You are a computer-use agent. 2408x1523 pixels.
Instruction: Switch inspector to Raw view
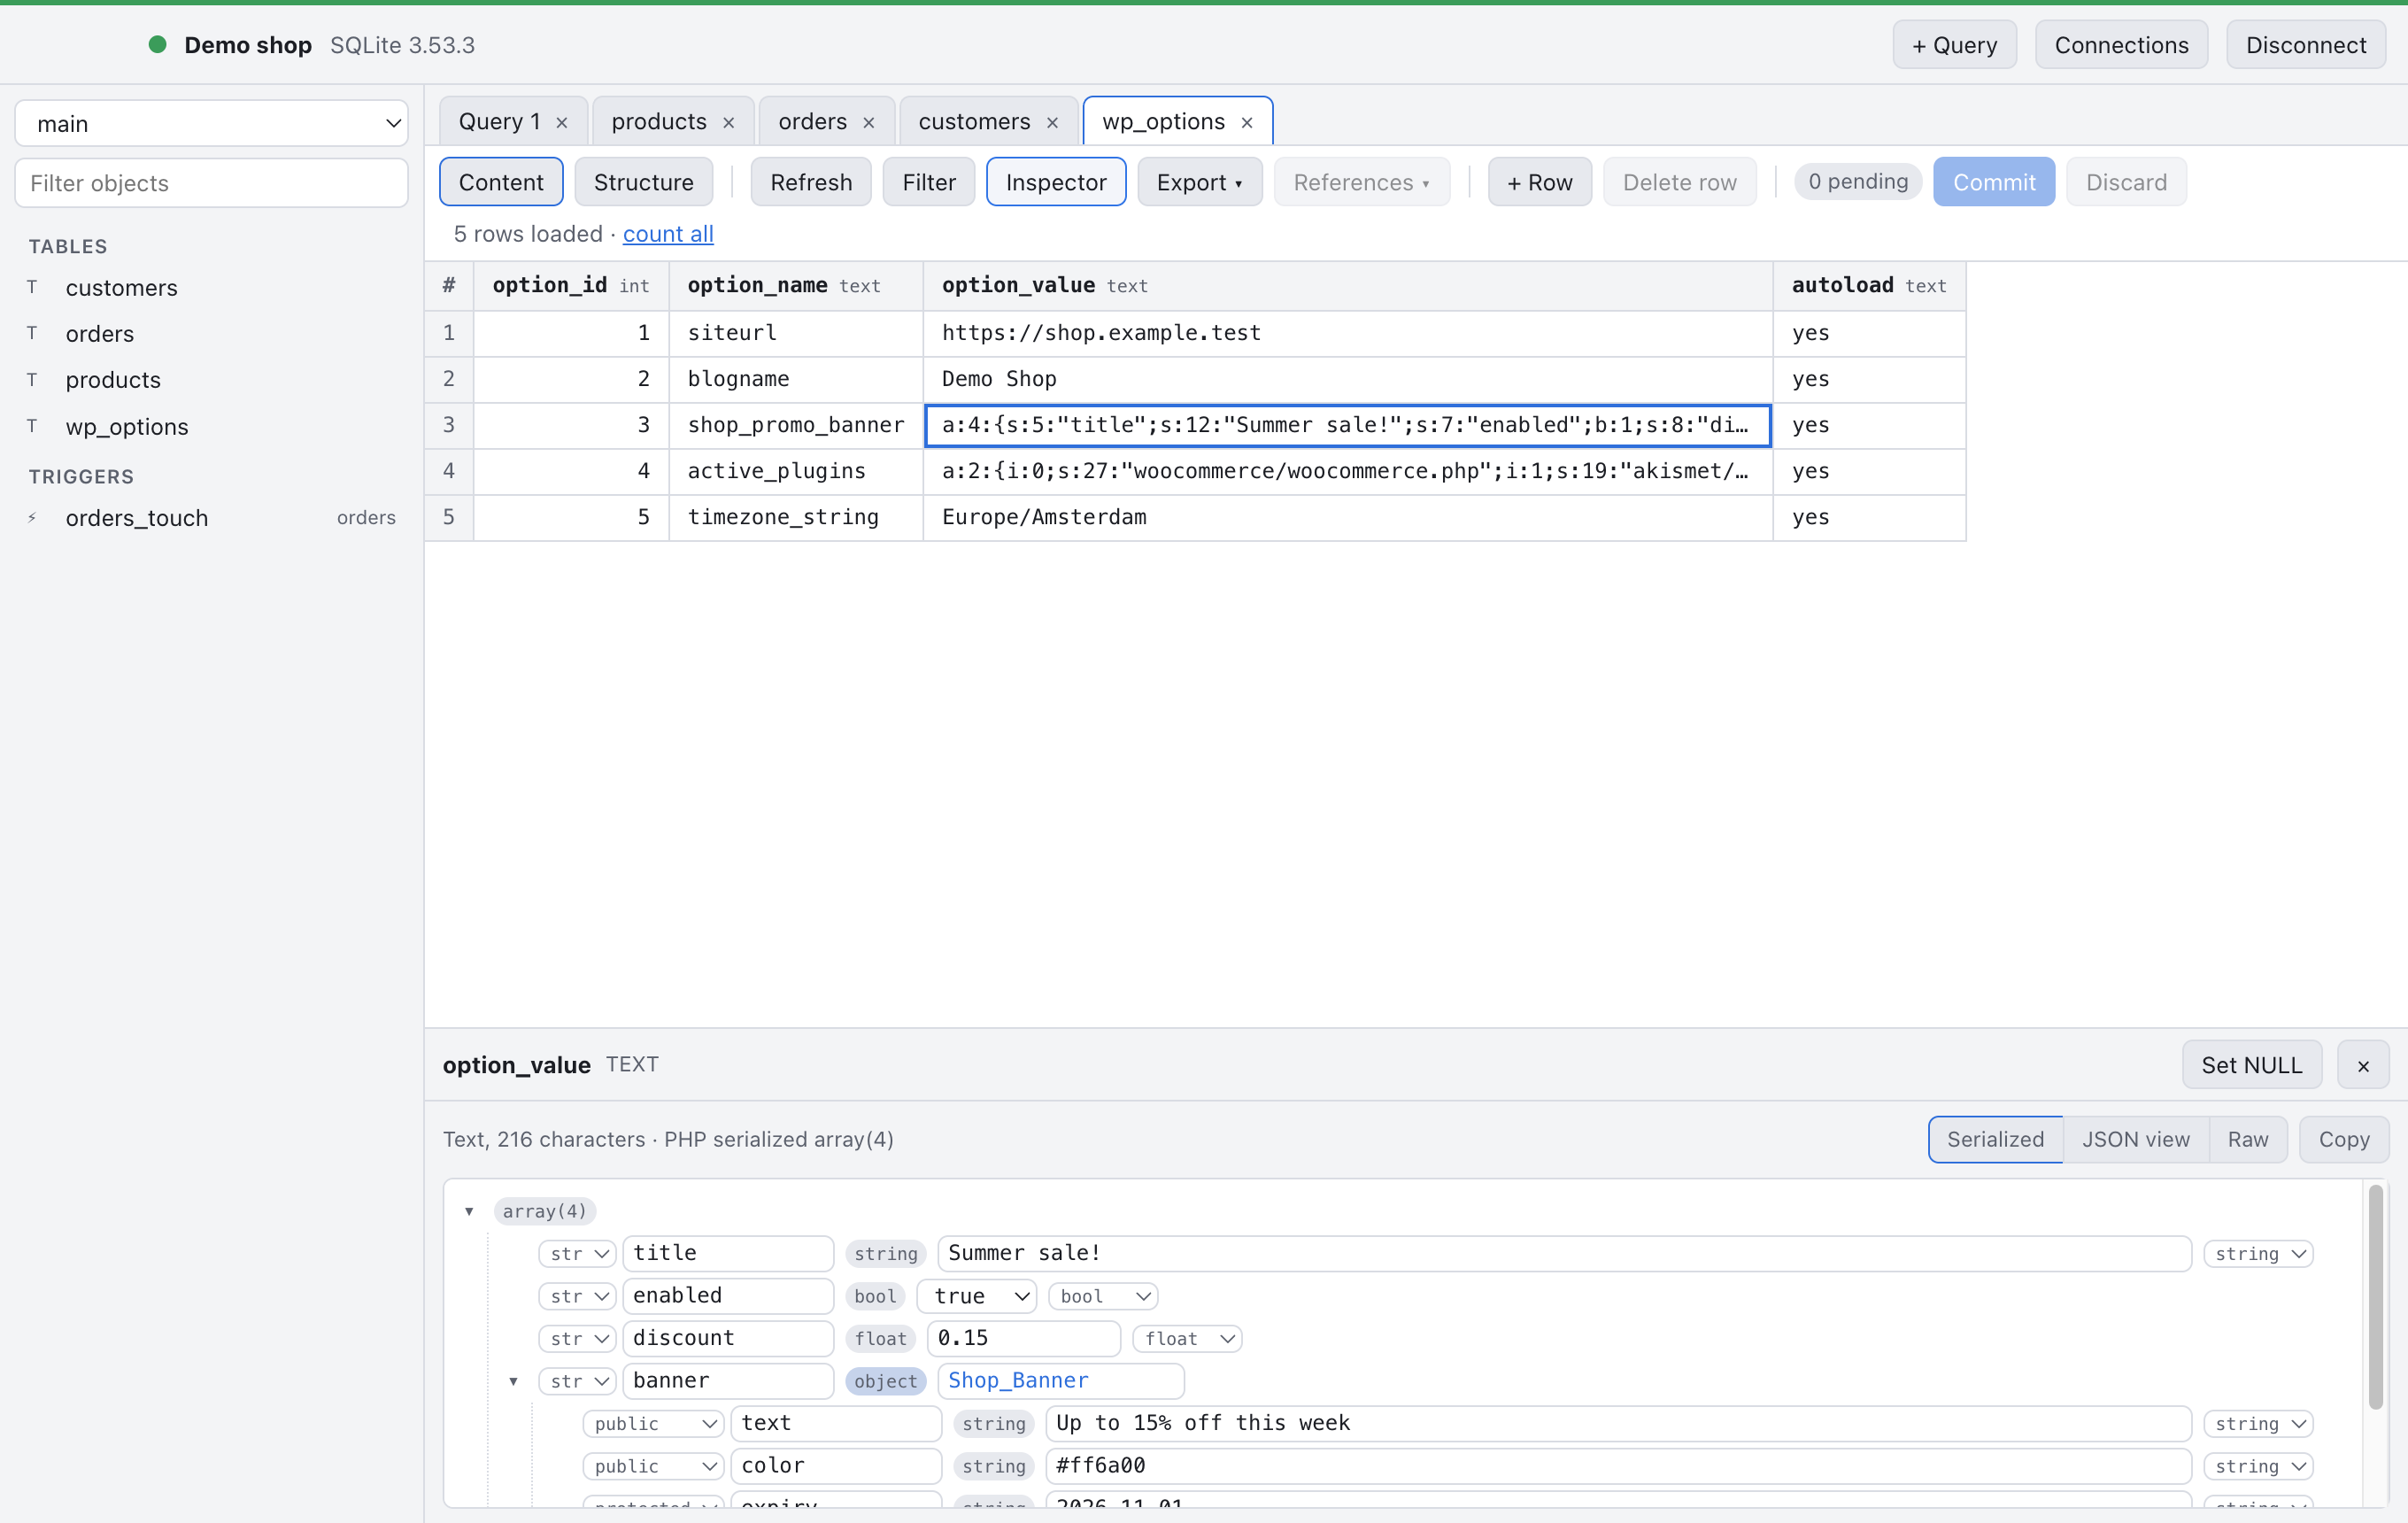(x=2248, y=1140)
